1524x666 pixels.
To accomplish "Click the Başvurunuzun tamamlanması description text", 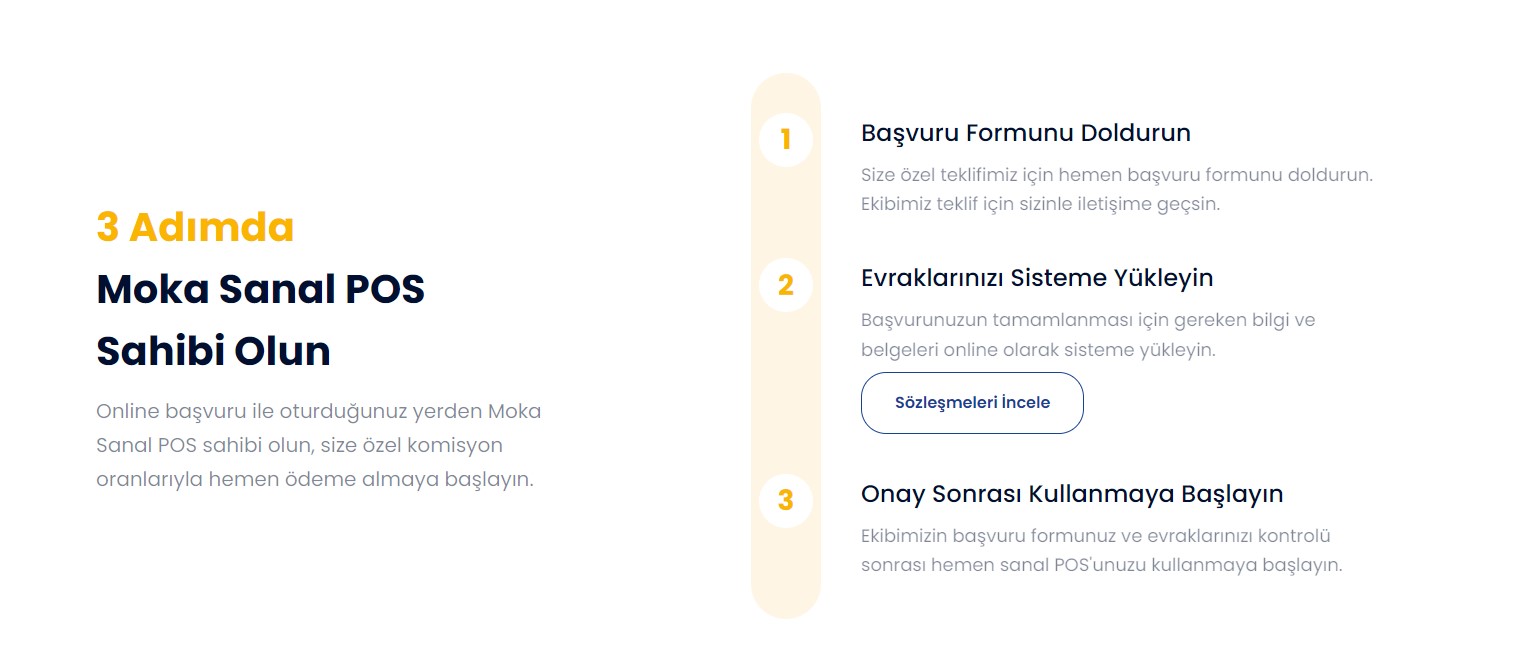I will (1088, 335).
